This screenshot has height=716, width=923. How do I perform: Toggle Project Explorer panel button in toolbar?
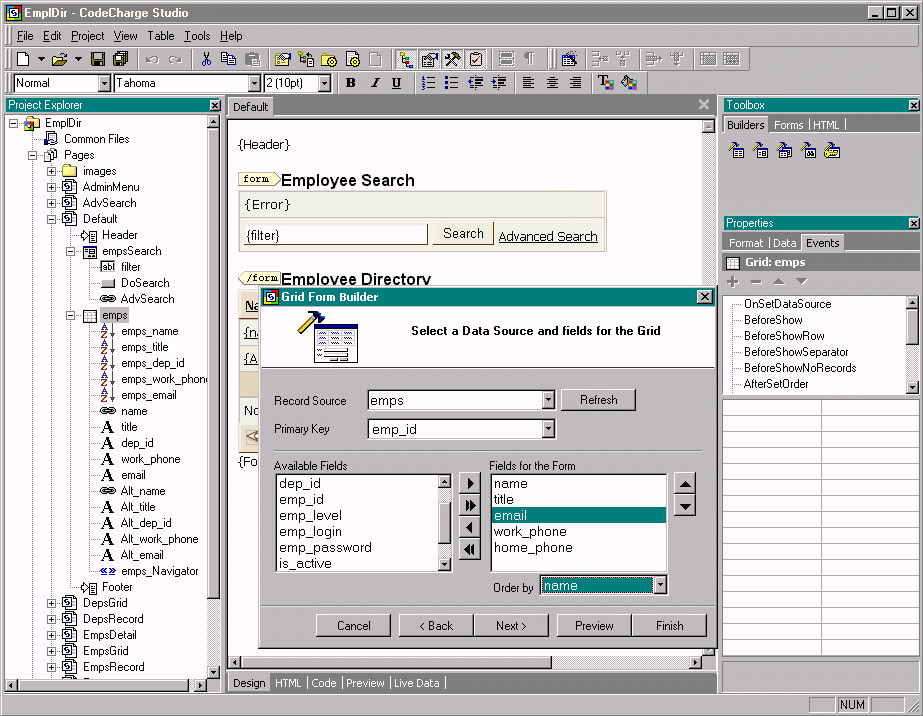(x=406, y=59)
